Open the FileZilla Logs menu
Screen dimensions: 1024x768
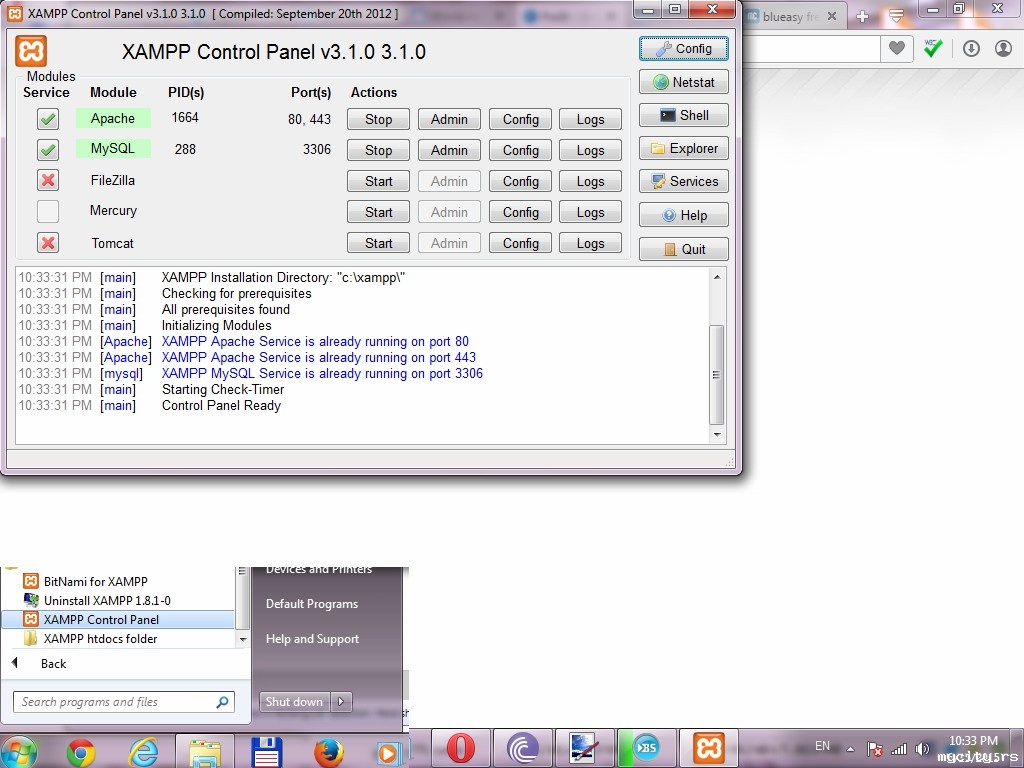tap(590, 181)
